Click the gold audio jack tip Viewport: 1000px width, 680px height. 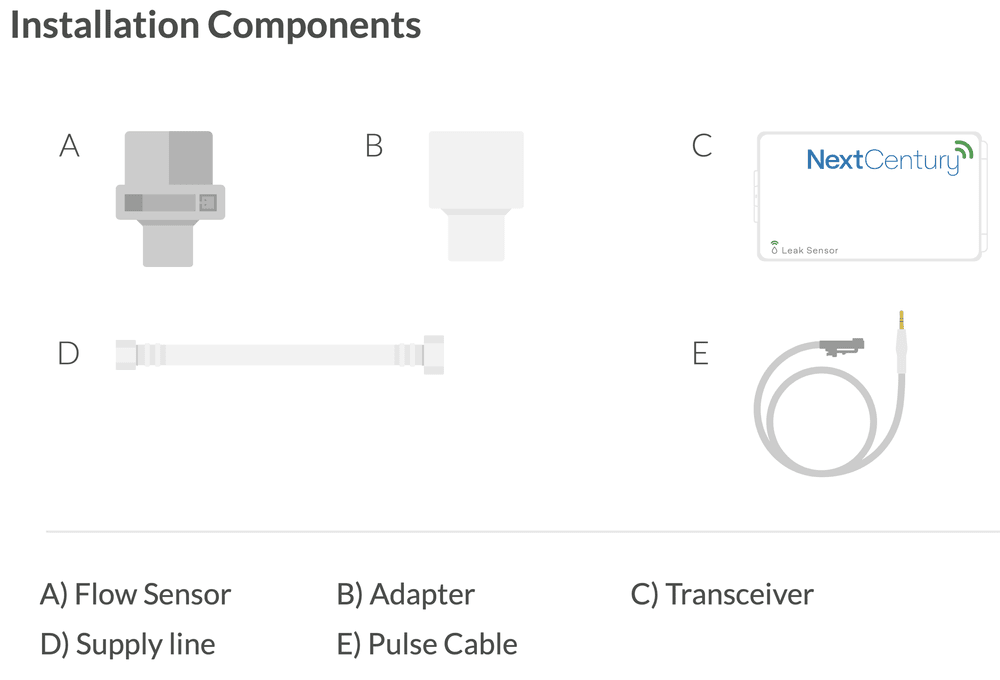click(x=901, y=320)
